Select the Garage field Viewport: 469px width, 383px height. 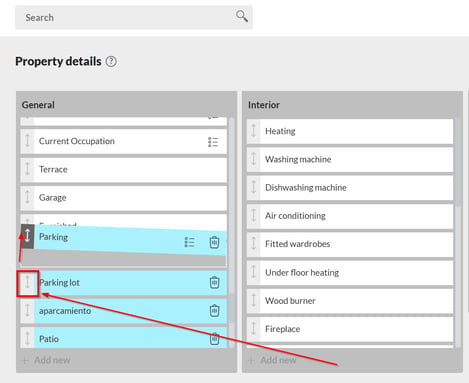(x=124, y=198)
